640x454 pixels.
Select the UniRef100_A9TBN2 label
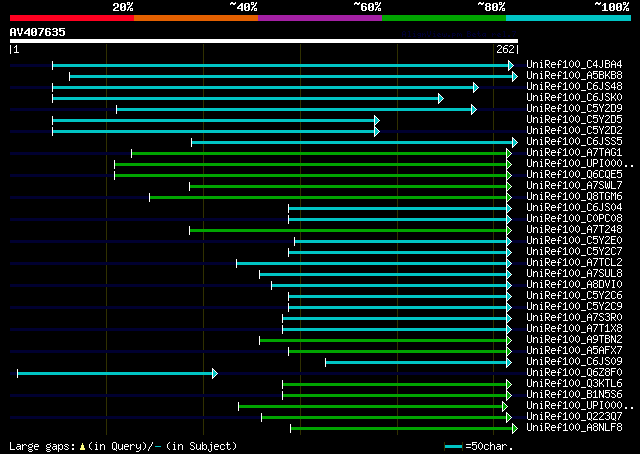[x=574, y=340]
